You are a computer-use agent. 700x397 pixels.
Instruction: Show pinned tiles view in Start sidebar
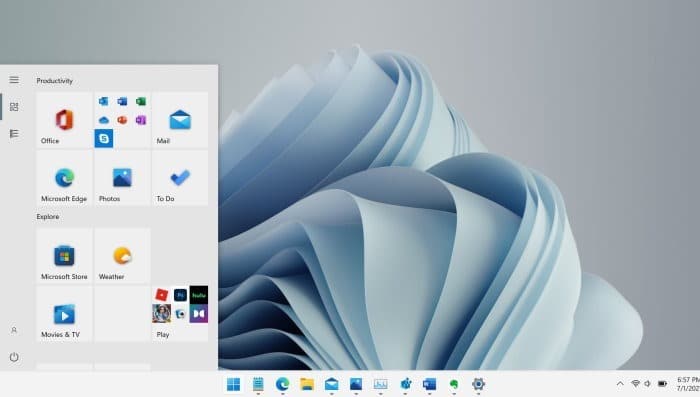(x=14, y=107)
